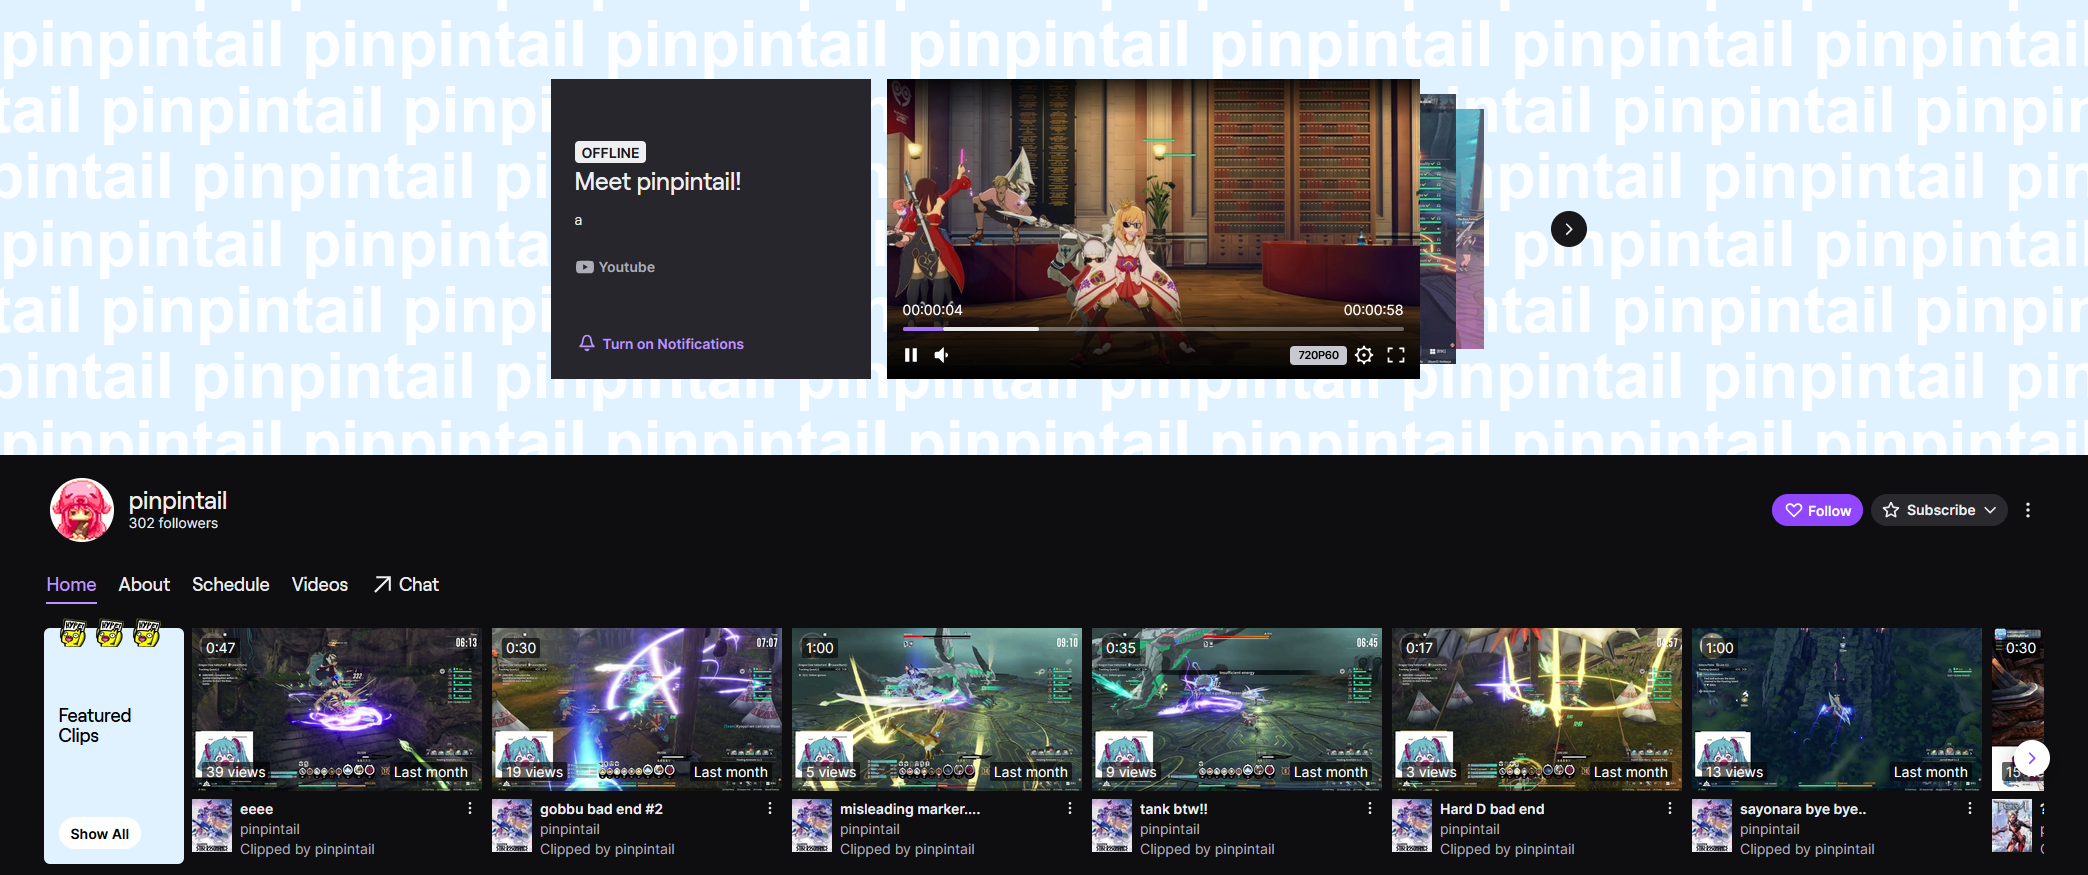Play the 'eeee' clip thumbnail

337,709
